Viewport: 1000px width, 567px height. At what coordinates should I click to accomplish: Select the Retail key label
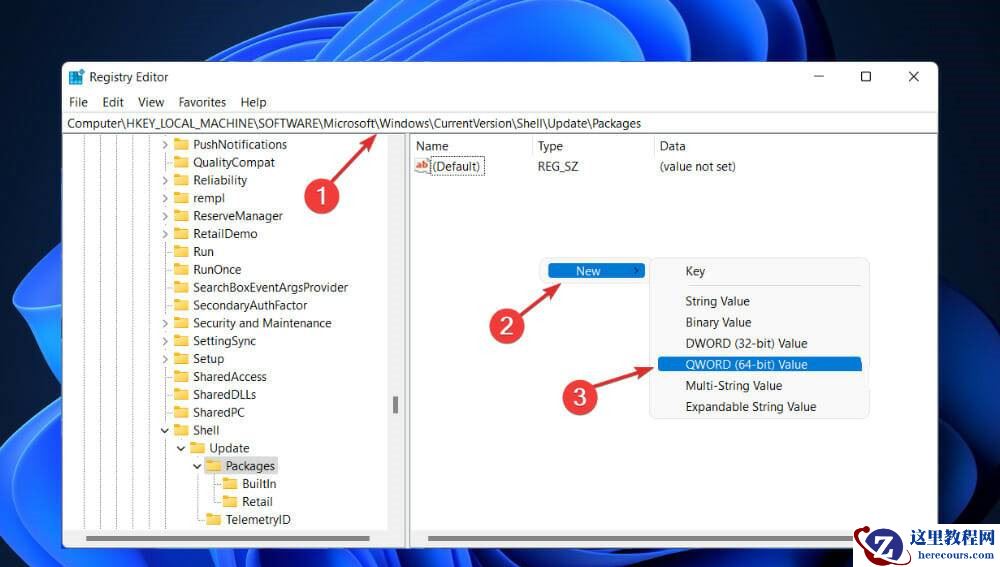pos(257,502)
